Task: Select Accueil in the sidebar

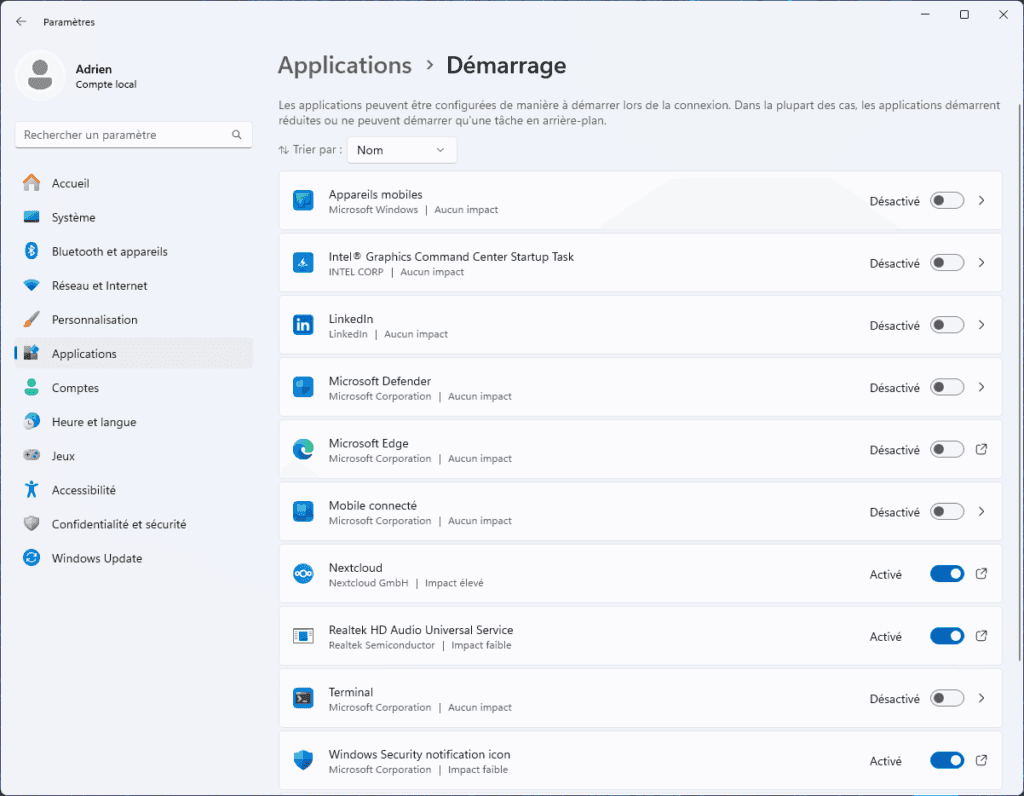Action: pyautogui.click(x=133, y=183)
